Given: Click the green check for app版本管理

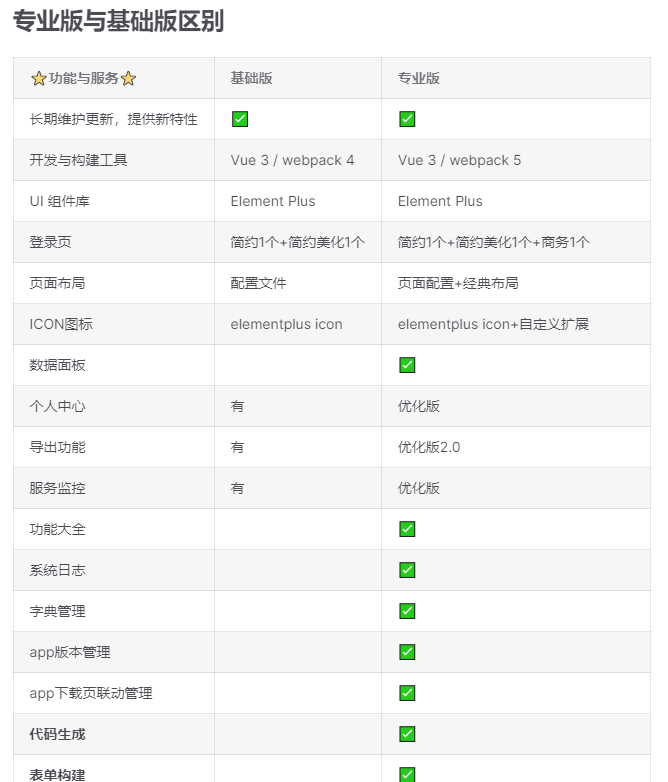Looking at the screenshot, I should pyautogui.click(x=407, y=652).
